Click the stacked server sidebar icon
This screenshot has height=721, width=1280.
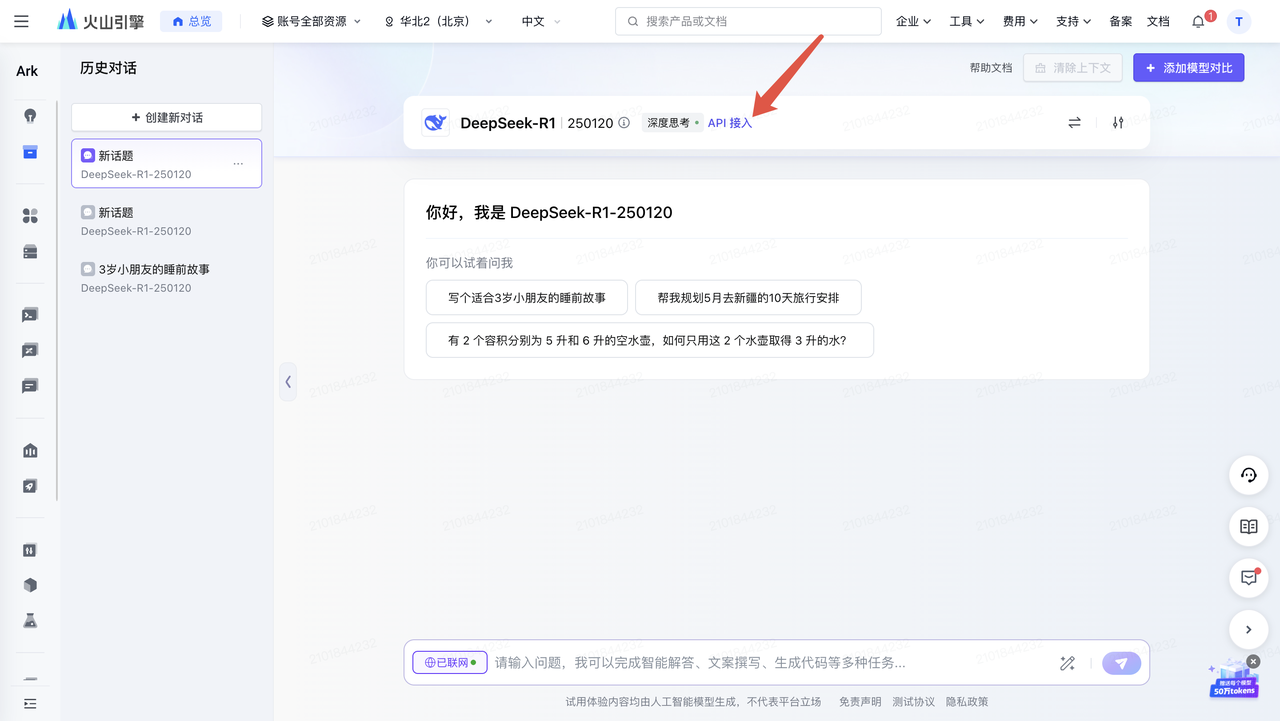point(30,252)
